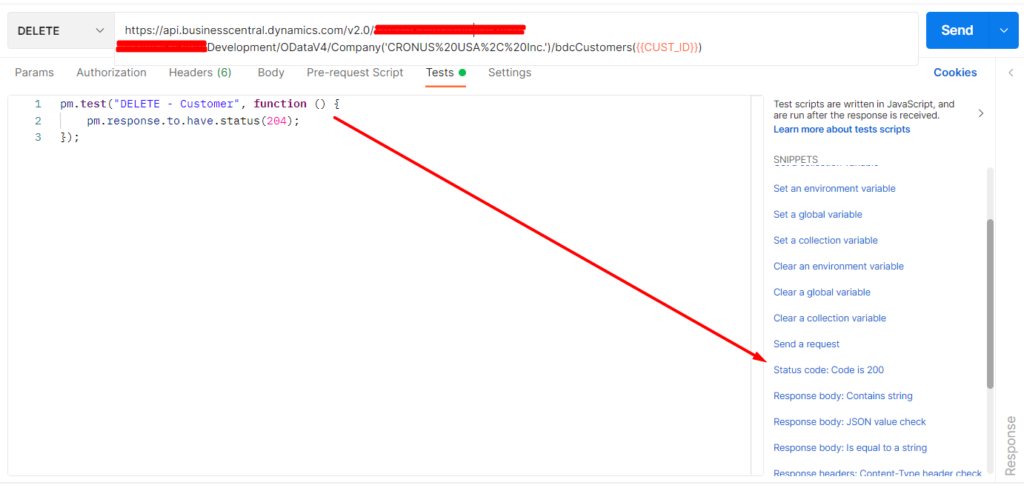Open the Headers (6) tab

[200, 73]
